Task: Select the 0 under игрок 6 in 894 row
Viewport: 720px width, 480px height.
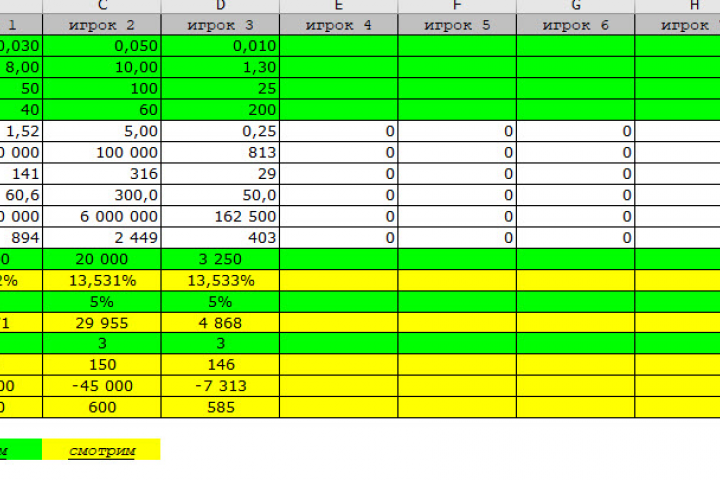Action: pos(576,237)
